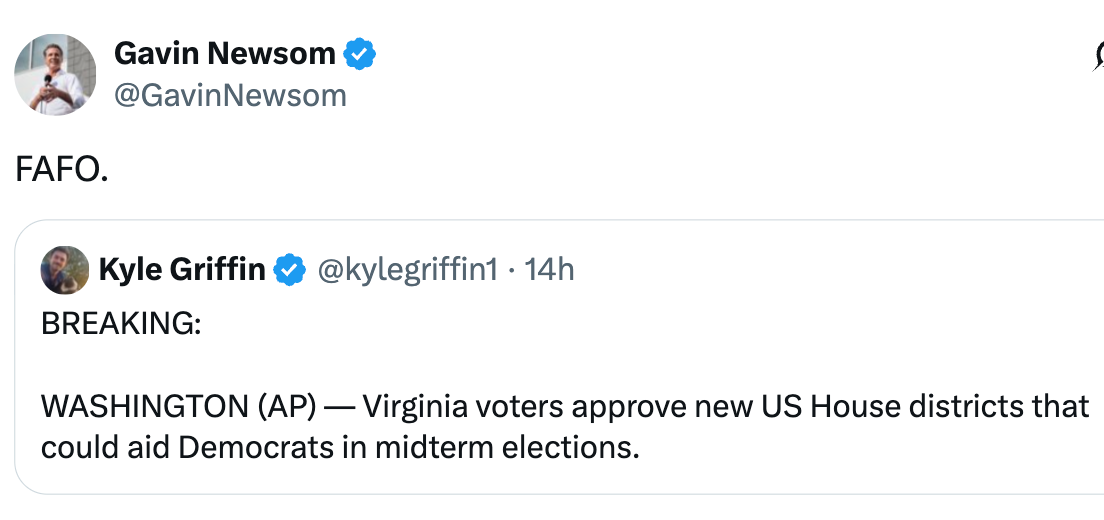The image size is (1104, 520).
Task: Click the midterm elections phrase
Action: point(507,447)
